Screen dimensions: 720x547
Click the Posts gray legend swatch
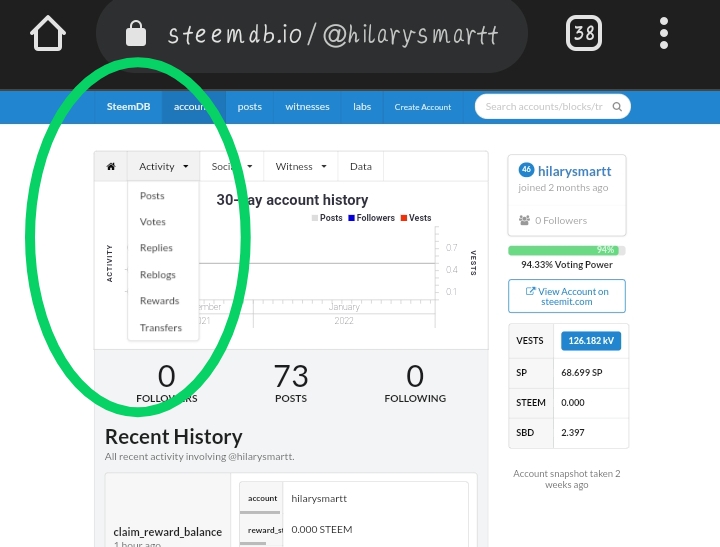[315, 218]
